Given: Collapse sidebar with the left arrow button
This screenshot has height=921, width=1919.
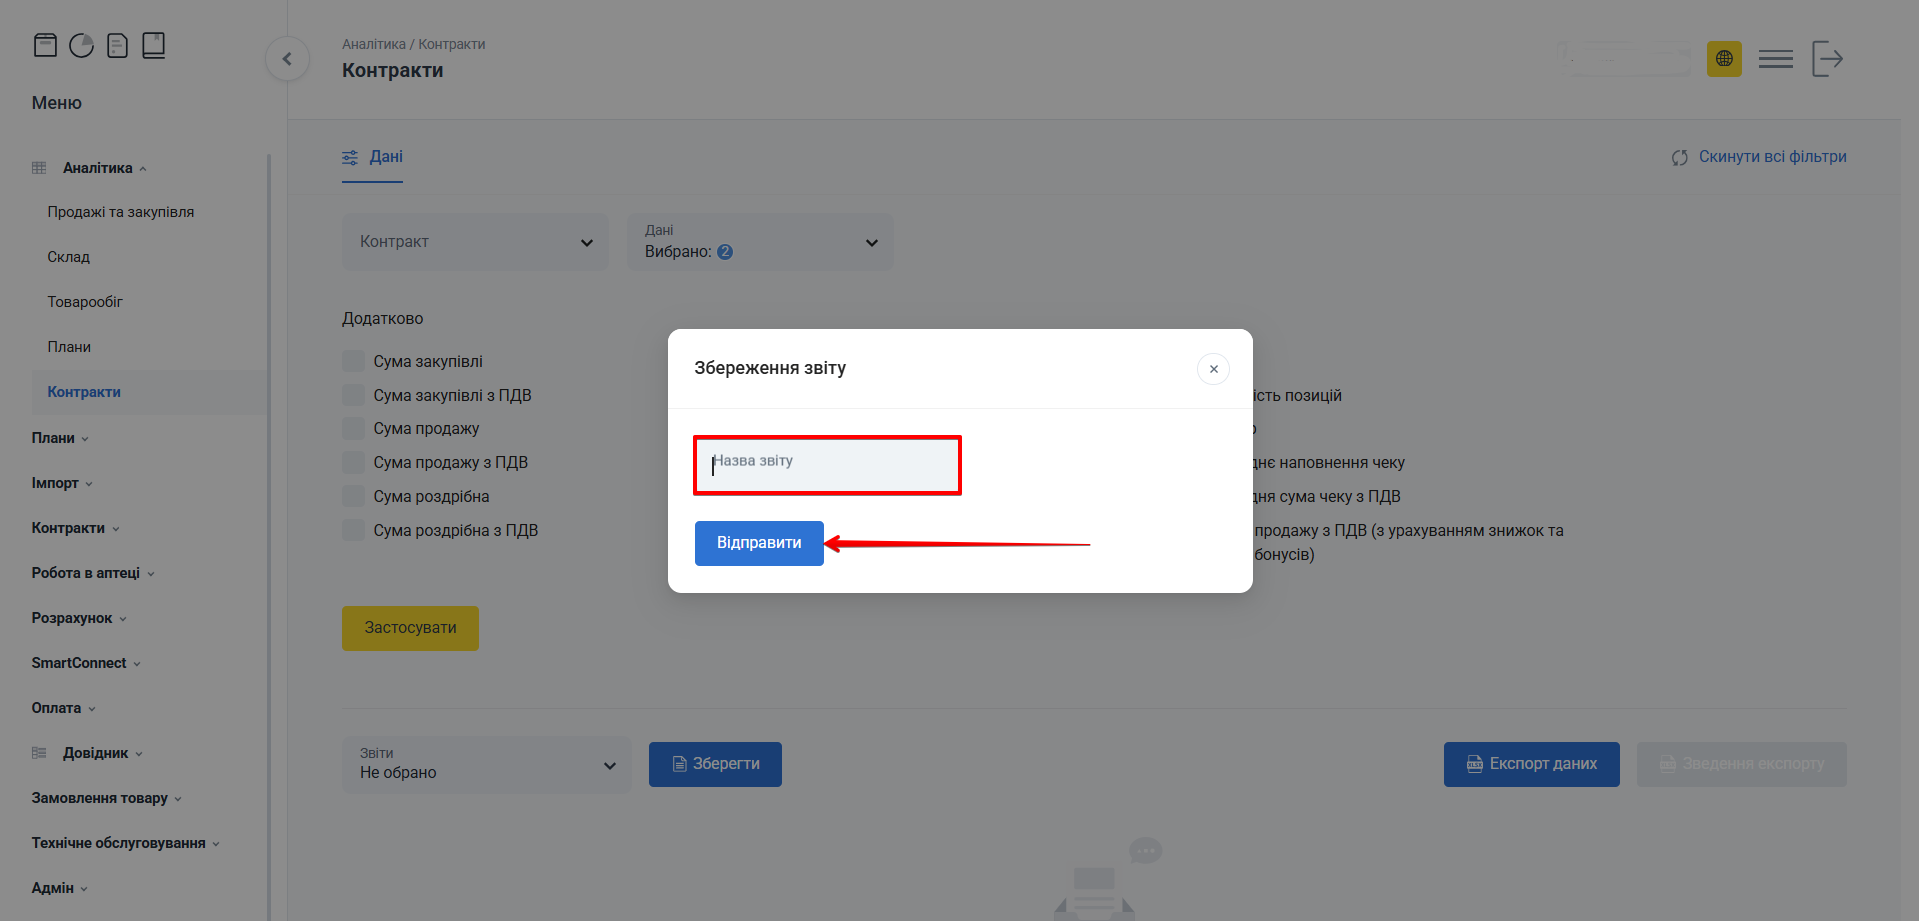Looking at the screenshot, I should [x=287, y=59].
